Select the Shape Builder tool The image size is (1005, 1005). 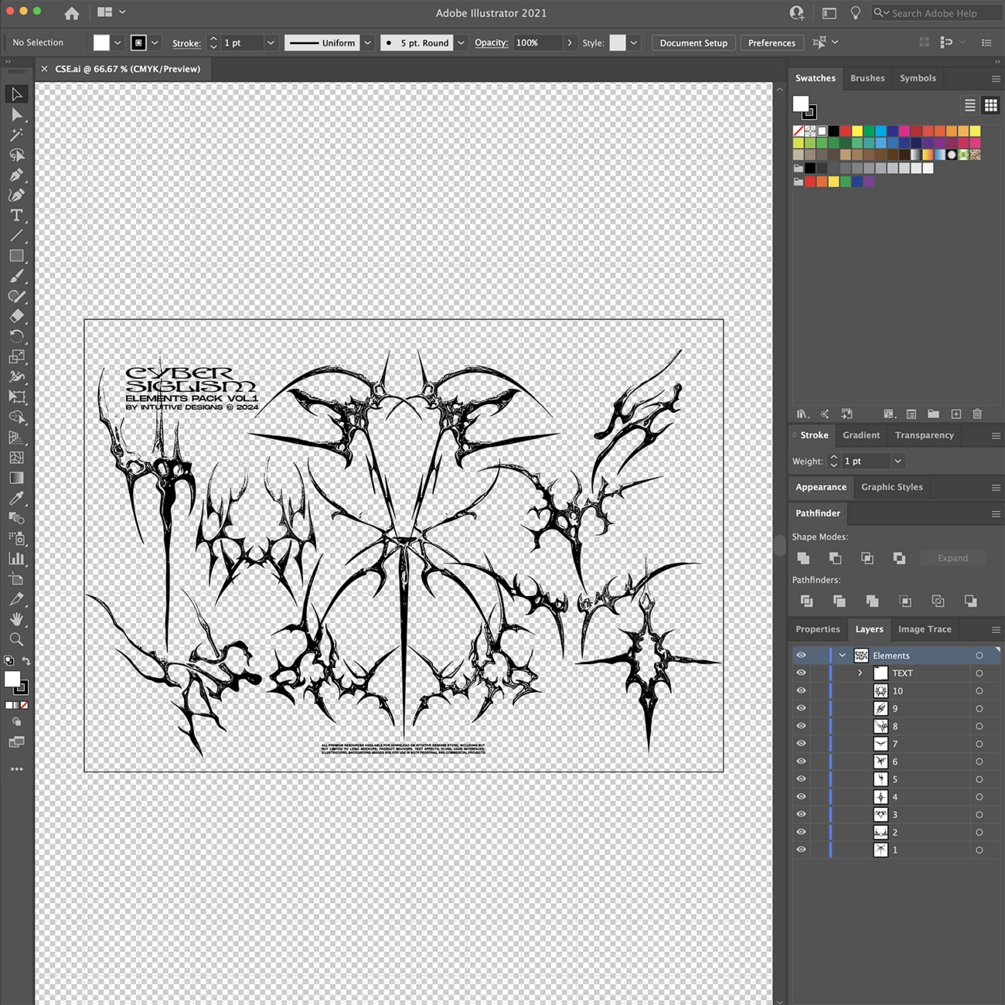tap(17, 417)
